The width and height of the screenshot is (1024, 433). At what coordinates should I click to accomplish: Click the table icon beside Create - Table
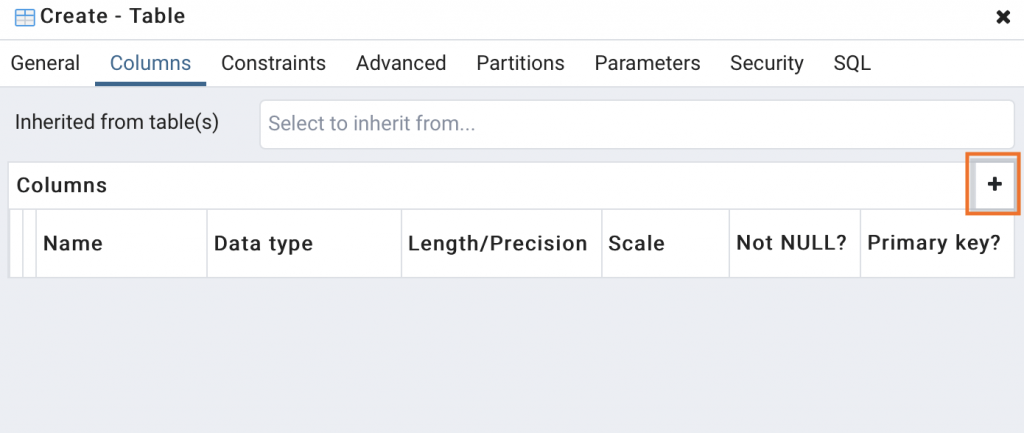(x=25, y=17)
